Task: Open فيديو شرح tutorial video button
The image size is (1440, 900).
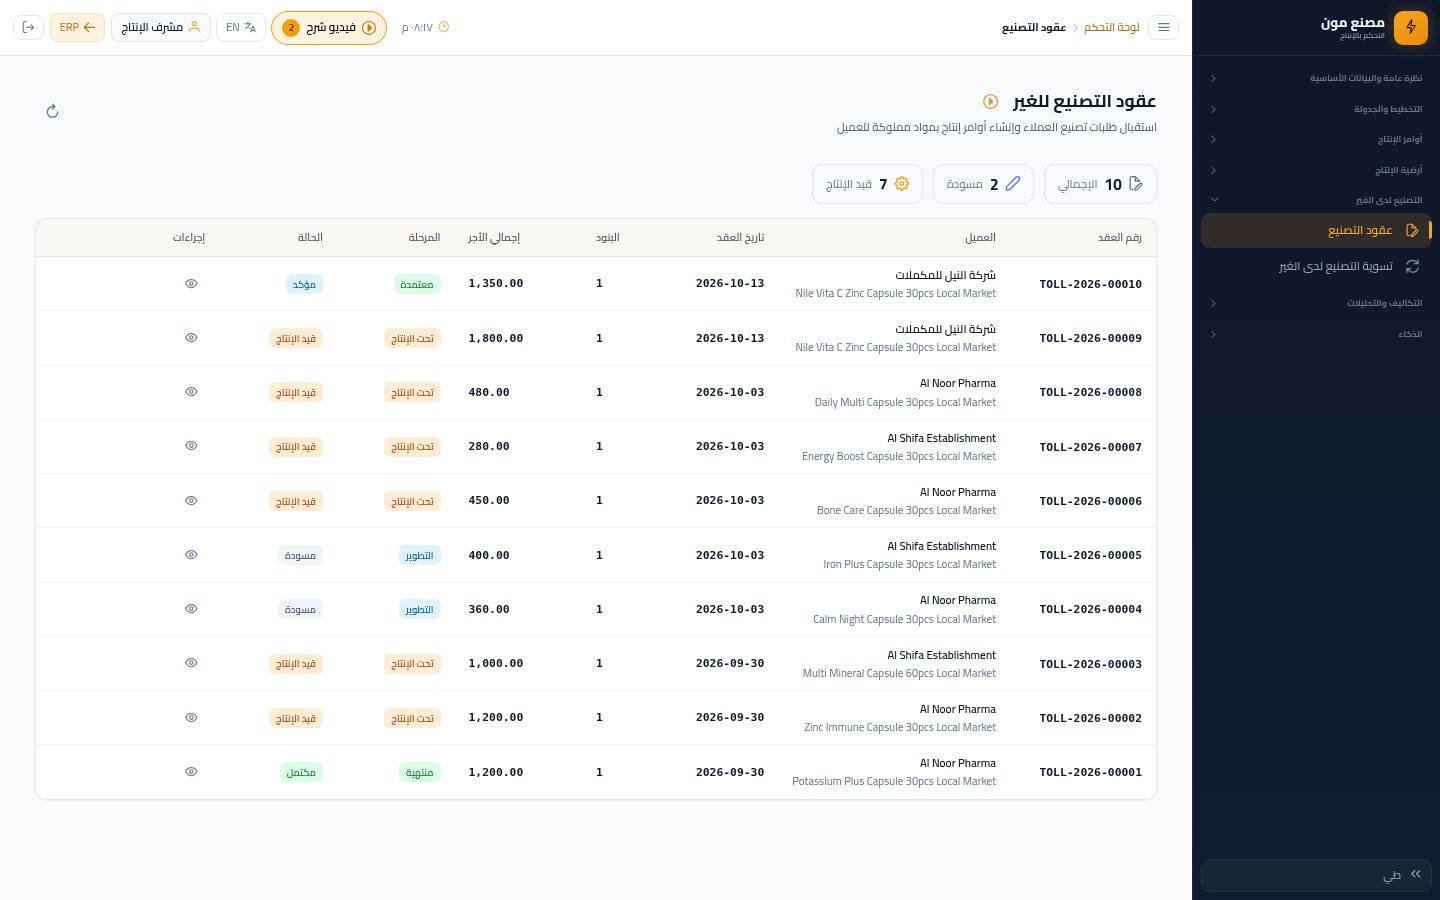Action: click(329, 28)
